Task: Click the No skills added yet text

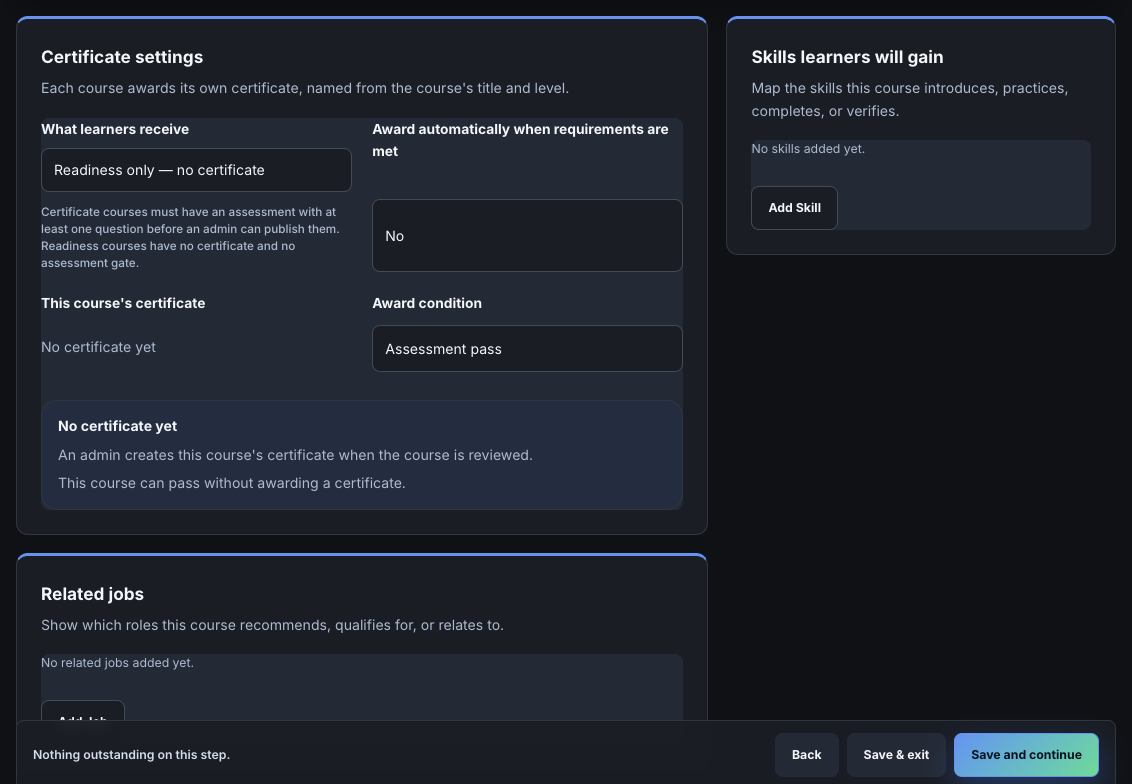Action: pyautogui.click(x=808, y=149)
